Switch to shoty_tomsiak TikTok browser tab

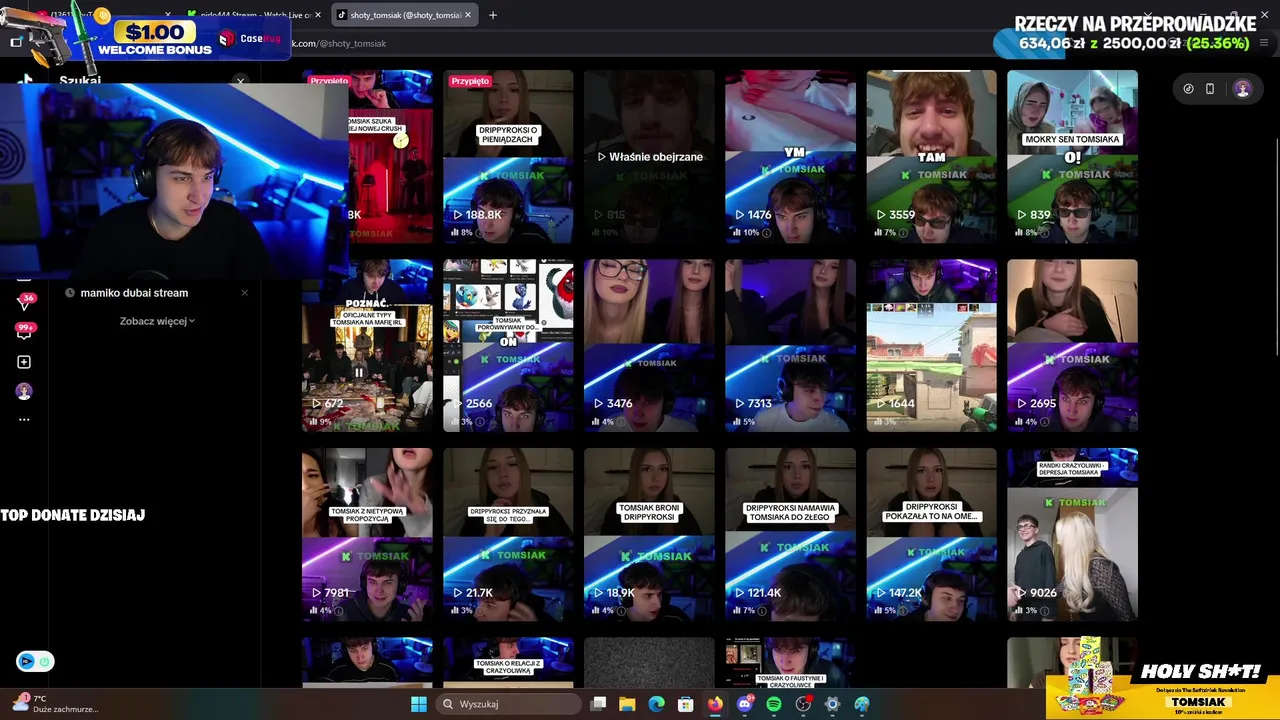[405, 15]
